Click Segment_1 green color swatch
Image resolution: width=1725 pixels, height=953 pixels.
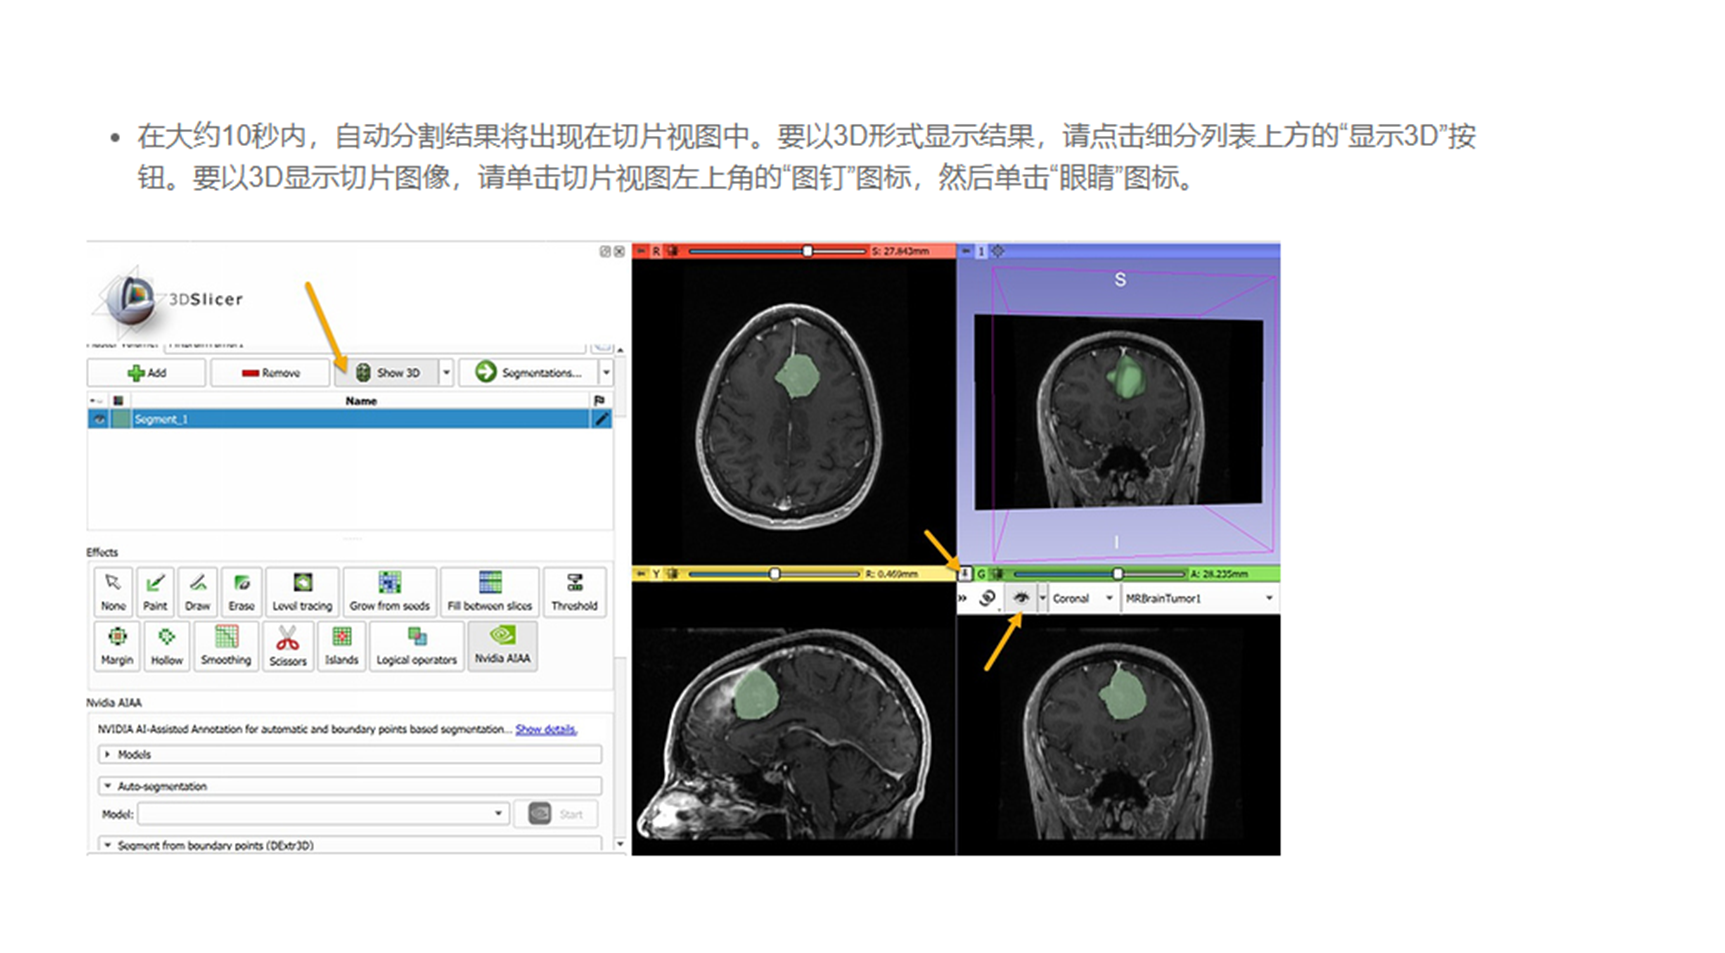[x=121, y=419]
